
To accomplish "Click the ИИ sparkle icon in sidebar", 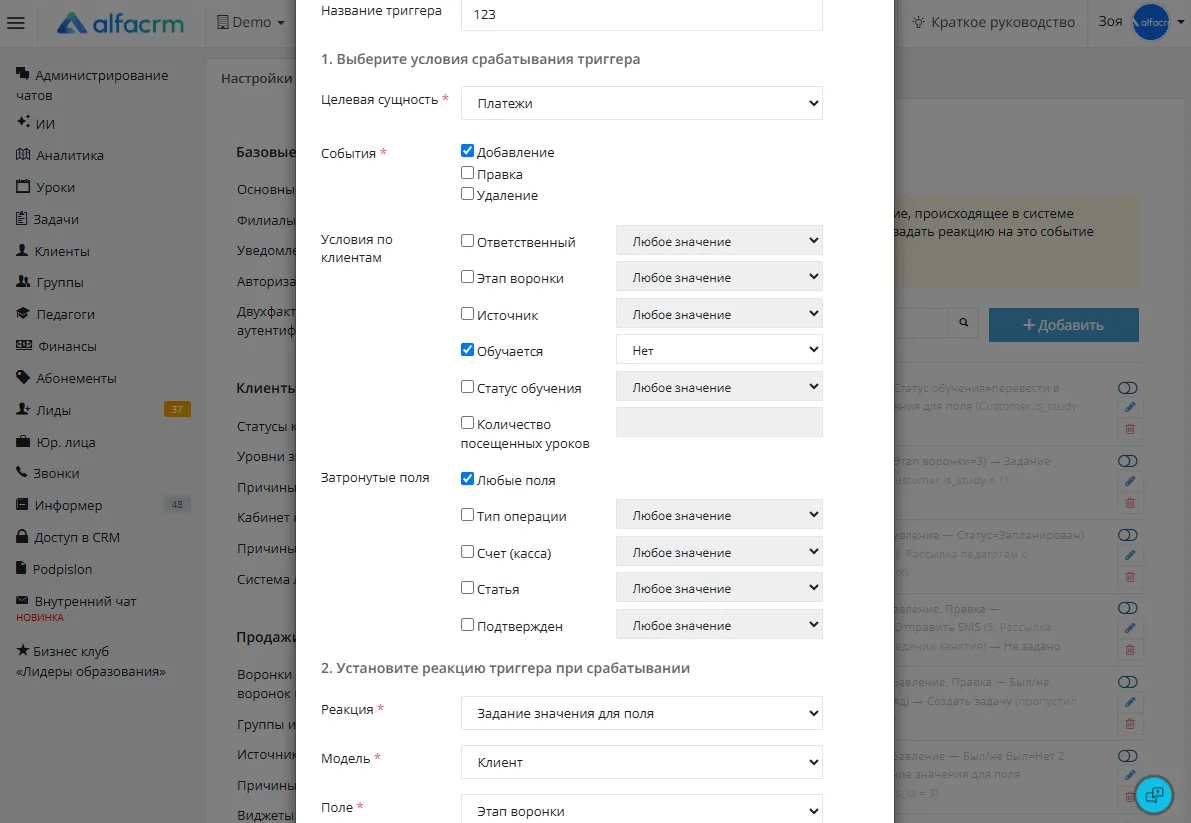I will click(x=24, y=121).
